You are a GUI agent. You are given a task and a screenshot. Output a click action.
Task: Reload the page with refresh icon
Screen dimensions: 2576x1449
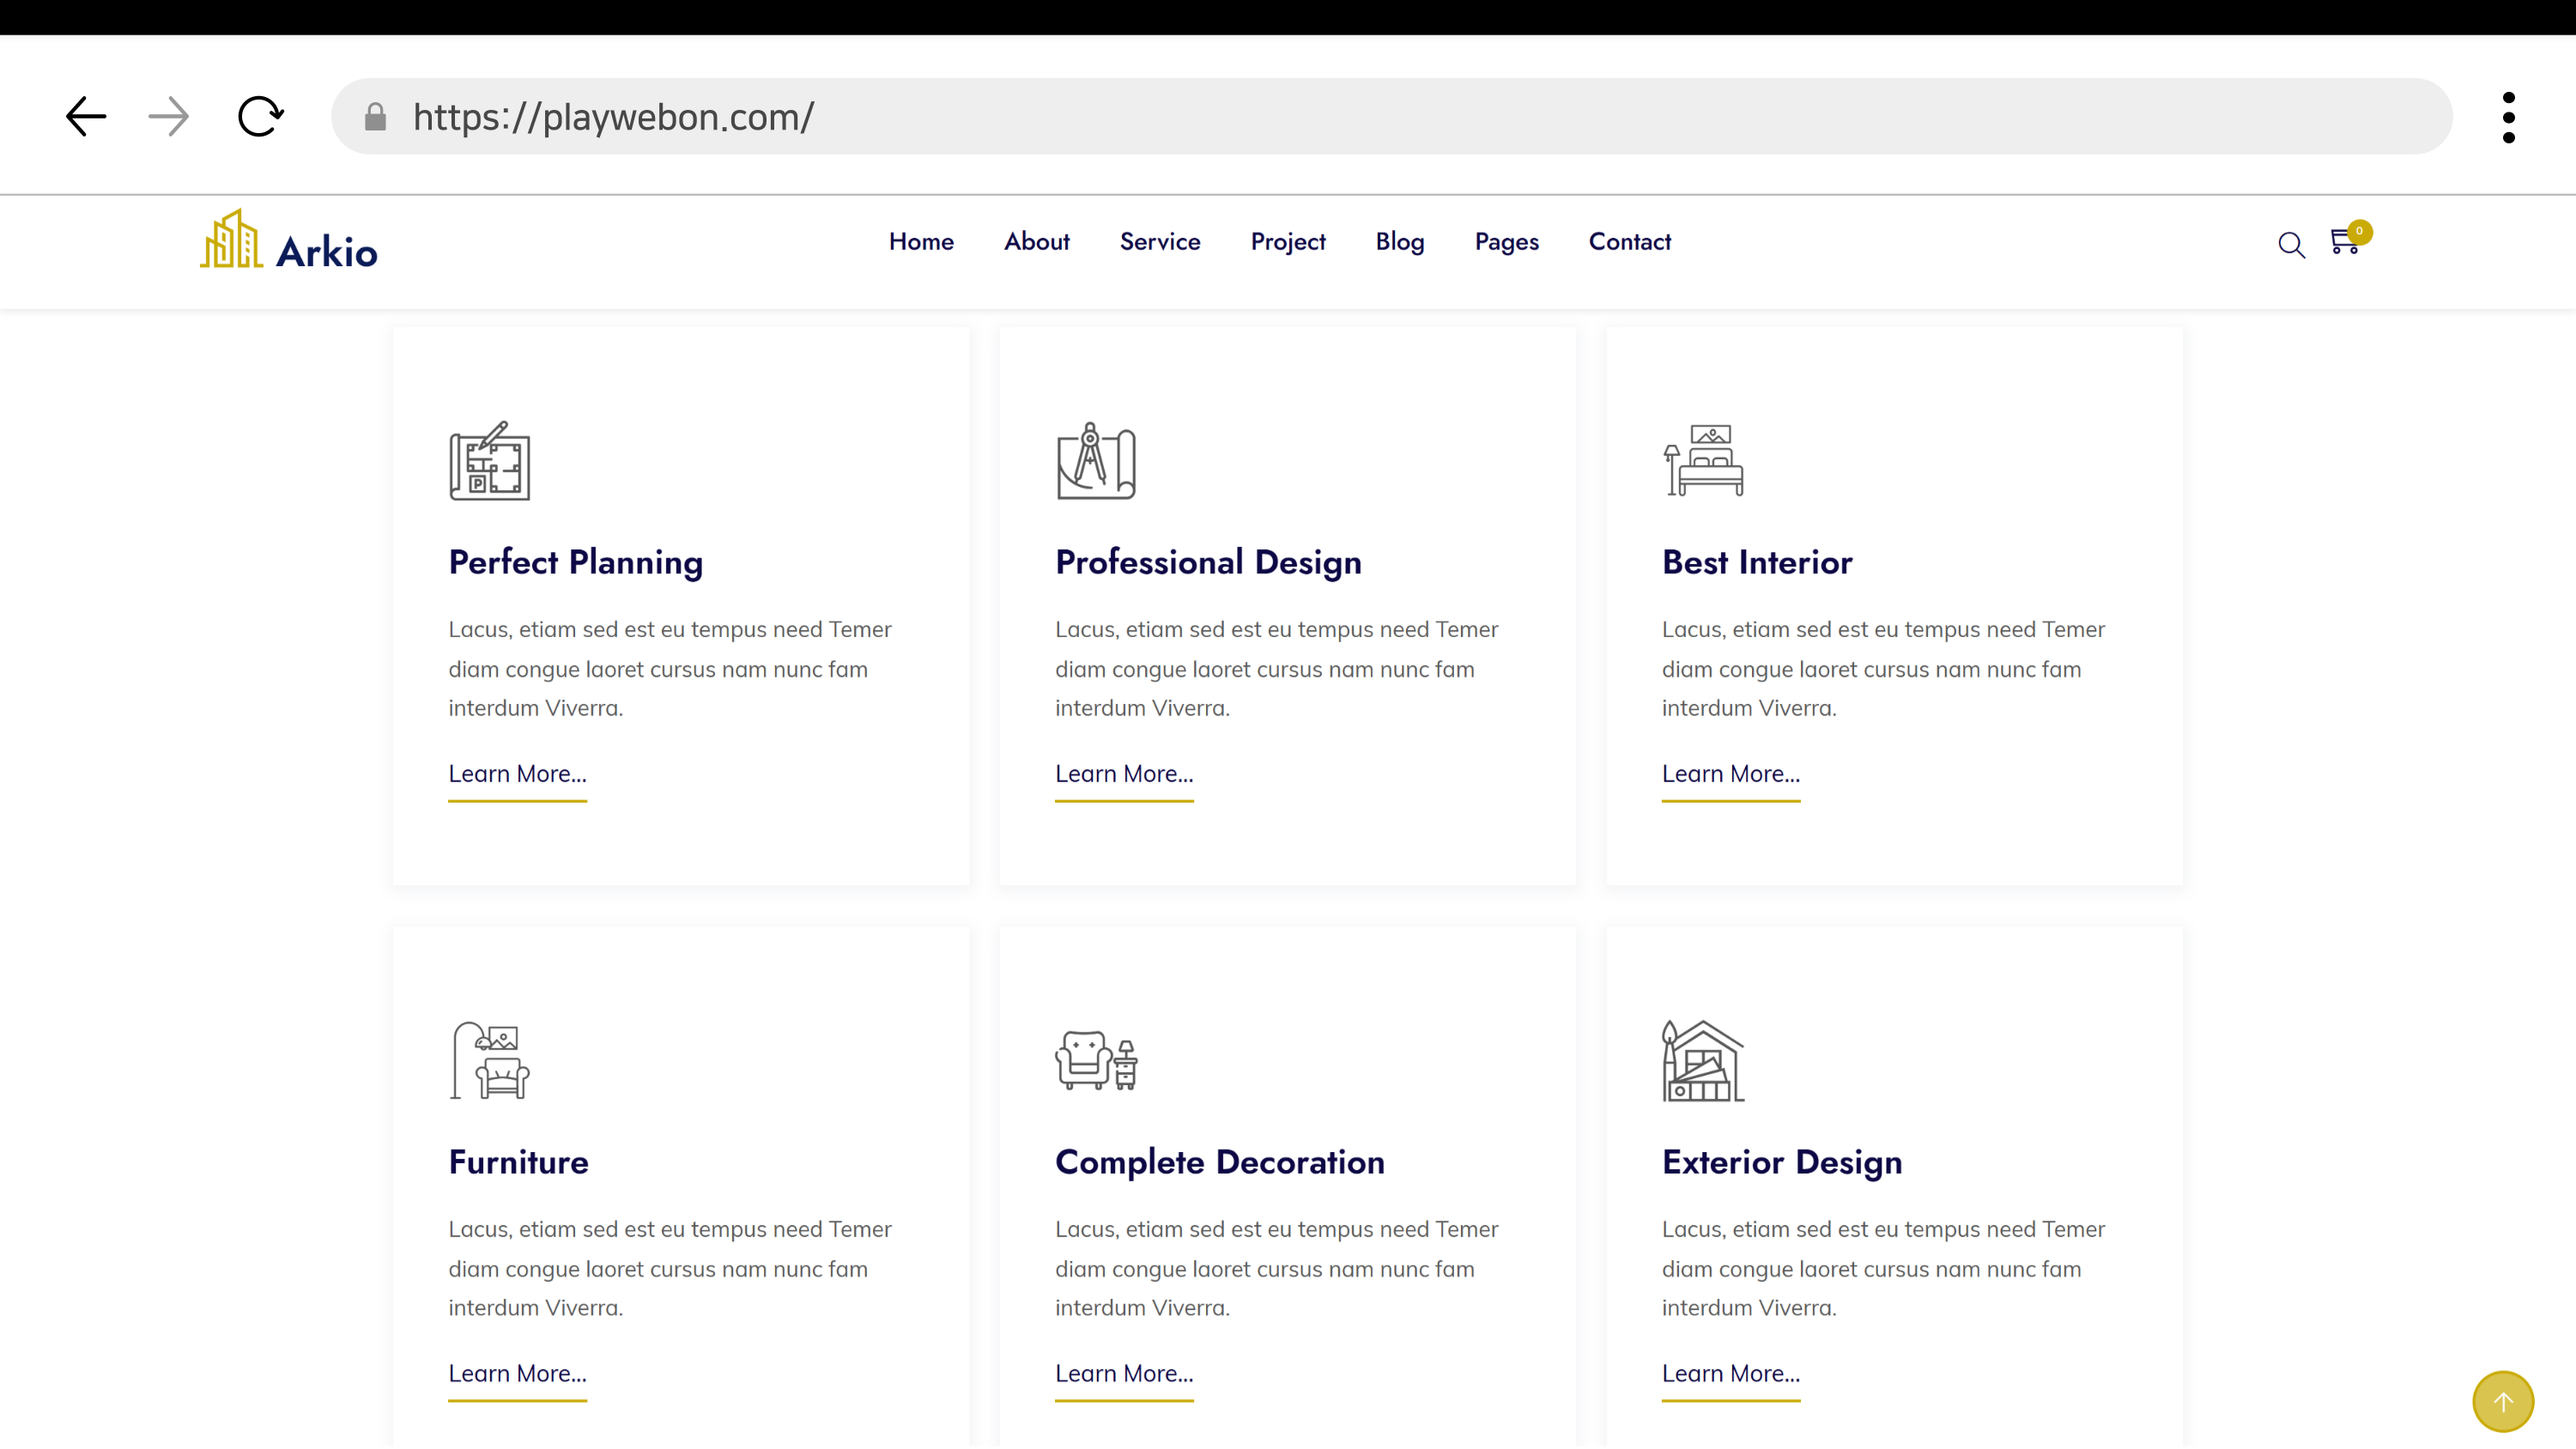[260, 117]
